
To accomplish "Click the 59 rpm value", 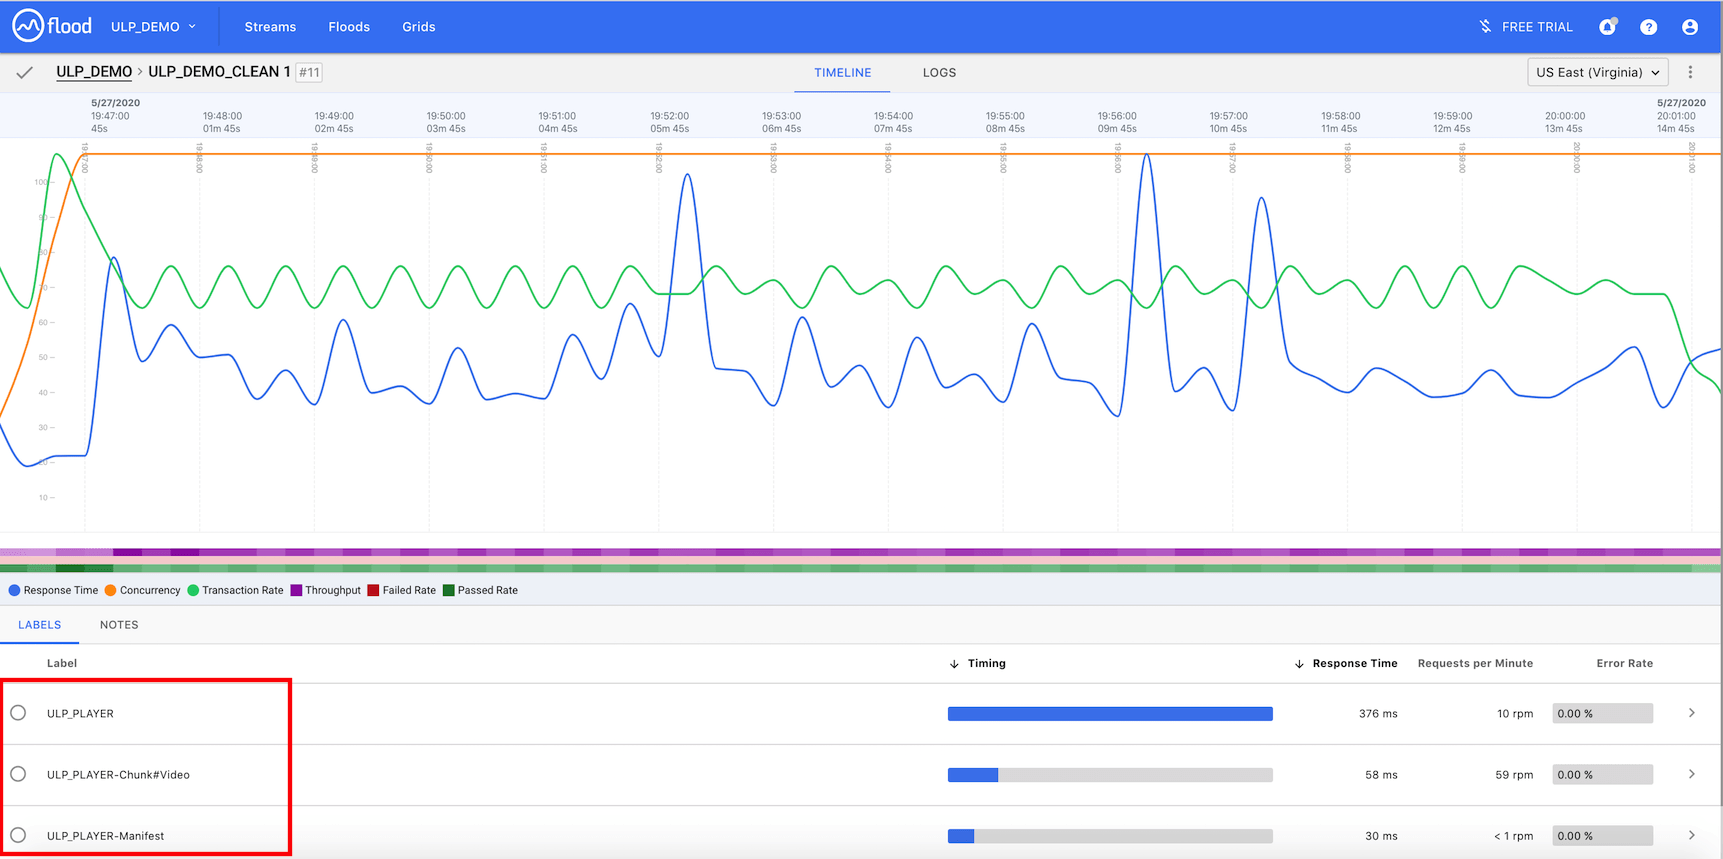I will (1514, 775).
